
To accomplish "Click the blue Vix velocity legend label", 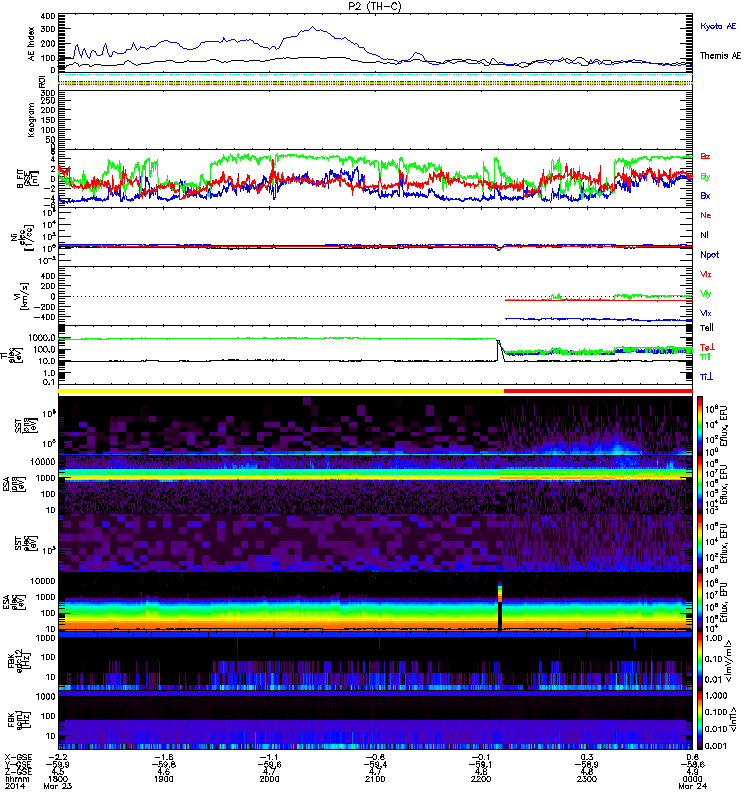I will [x=705, y=313].
